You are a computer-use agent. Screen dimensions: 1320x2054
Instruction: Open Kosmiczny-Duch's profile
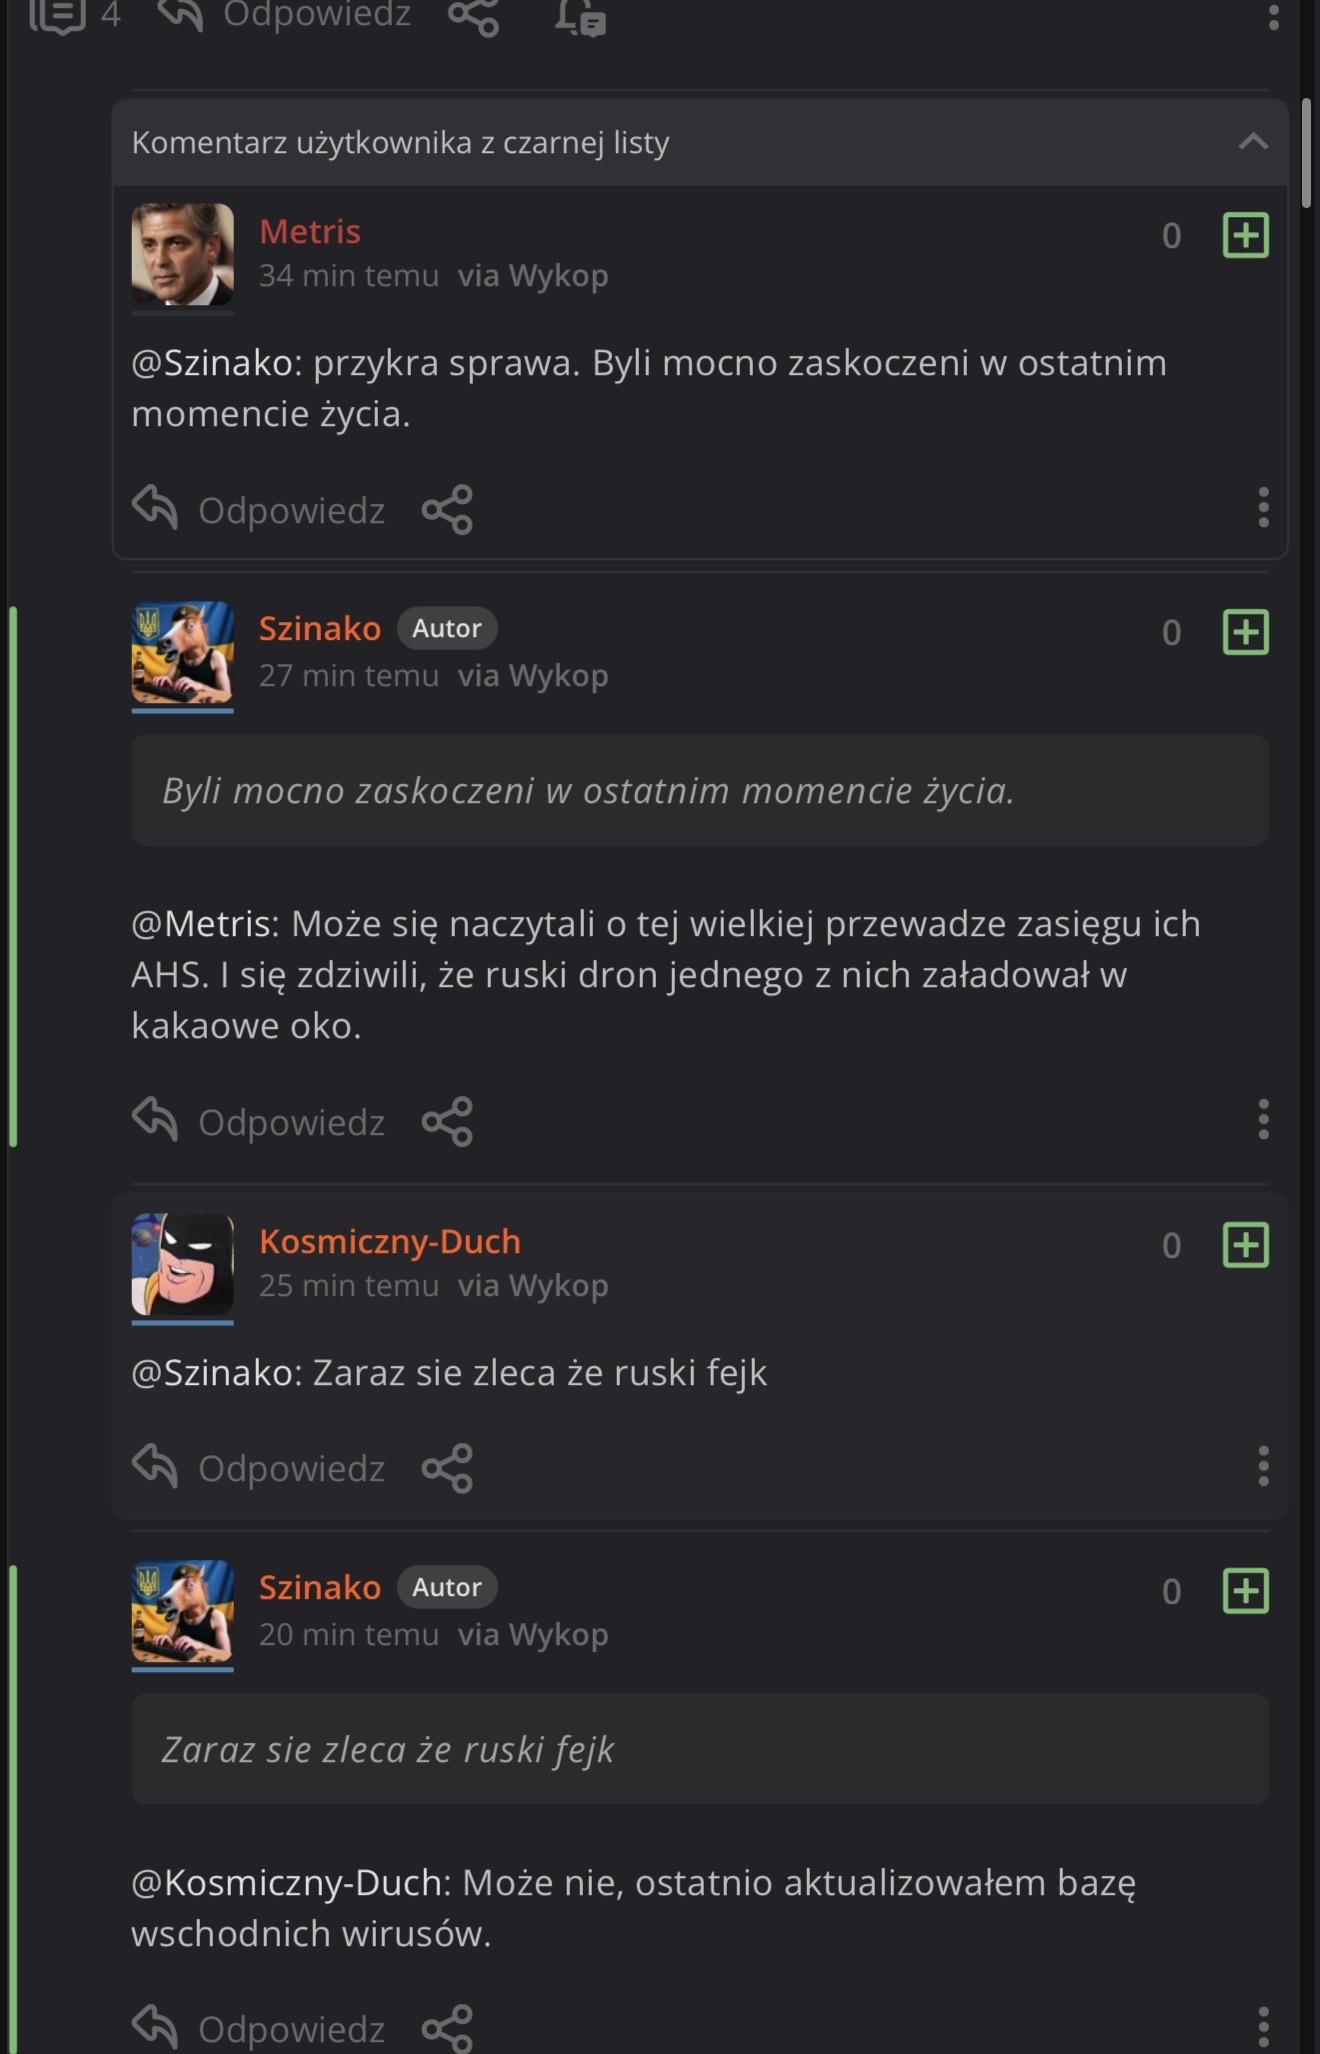coord(389,1241)
